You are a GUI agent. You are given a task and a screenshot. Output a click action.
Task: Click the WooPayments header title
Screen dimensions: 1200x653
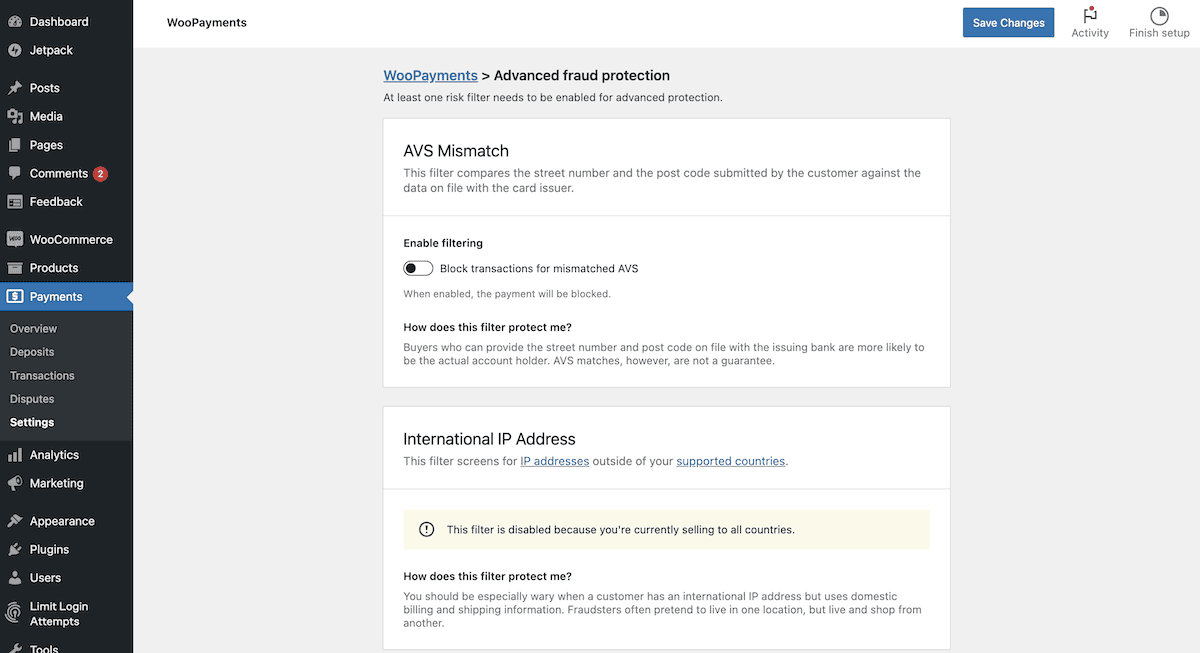point(206,22)
